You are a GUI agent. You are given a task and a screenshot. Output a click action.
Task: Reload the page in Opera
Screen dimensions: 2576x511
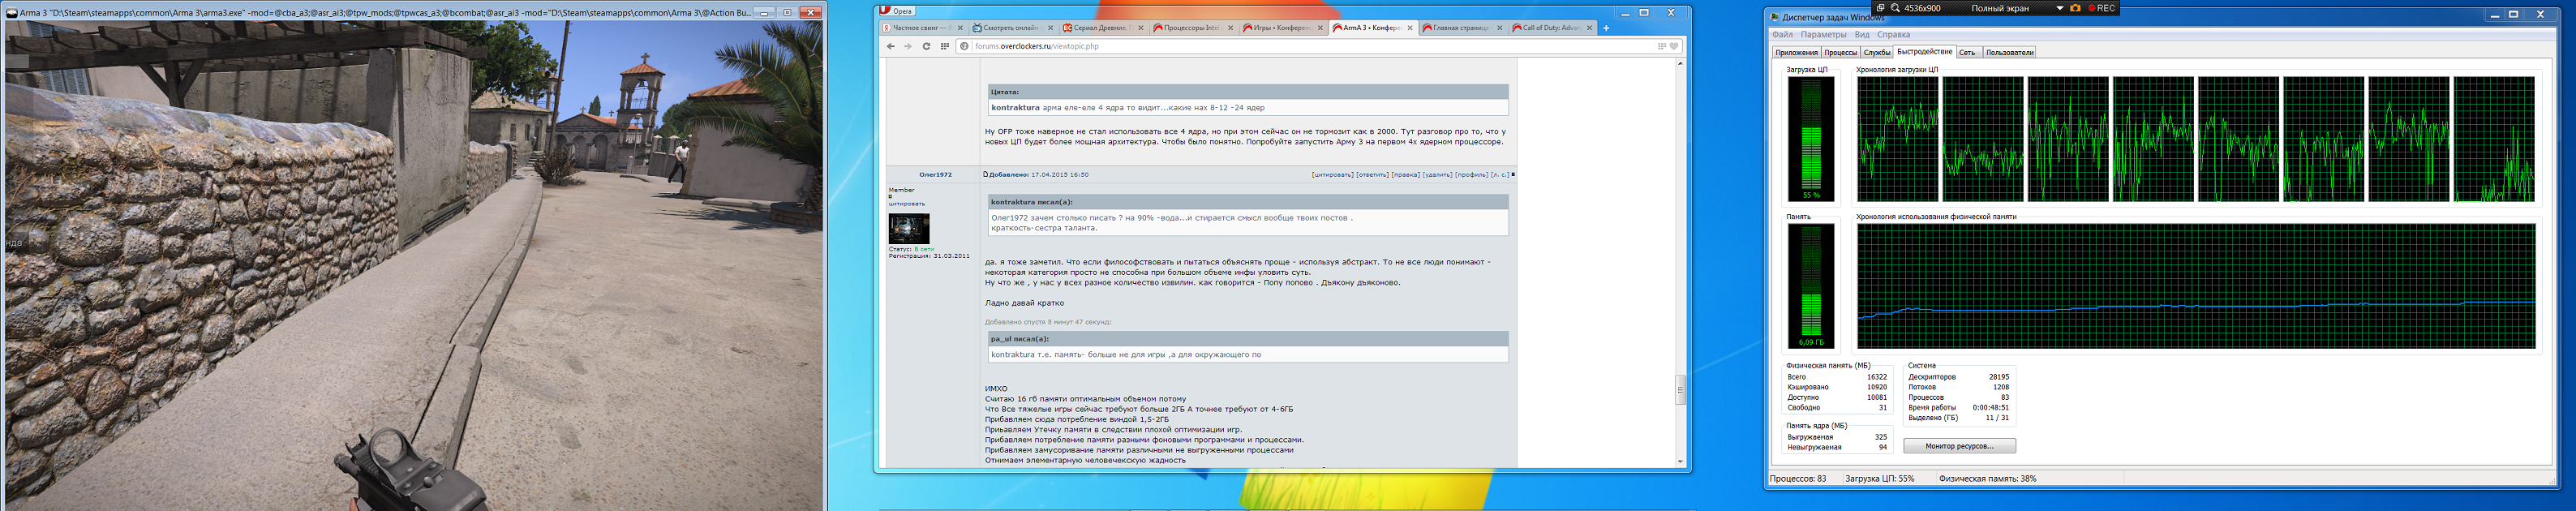[926, 46]
